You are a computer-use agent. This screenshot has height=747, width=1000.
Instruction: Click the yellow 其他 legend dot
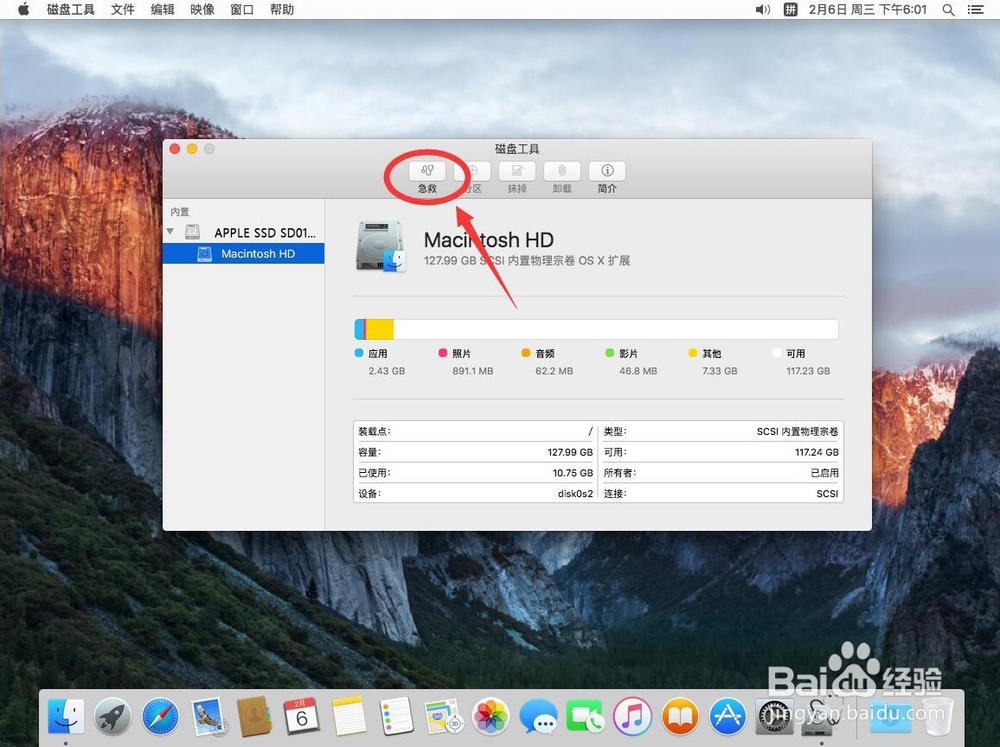coord(693,353)
